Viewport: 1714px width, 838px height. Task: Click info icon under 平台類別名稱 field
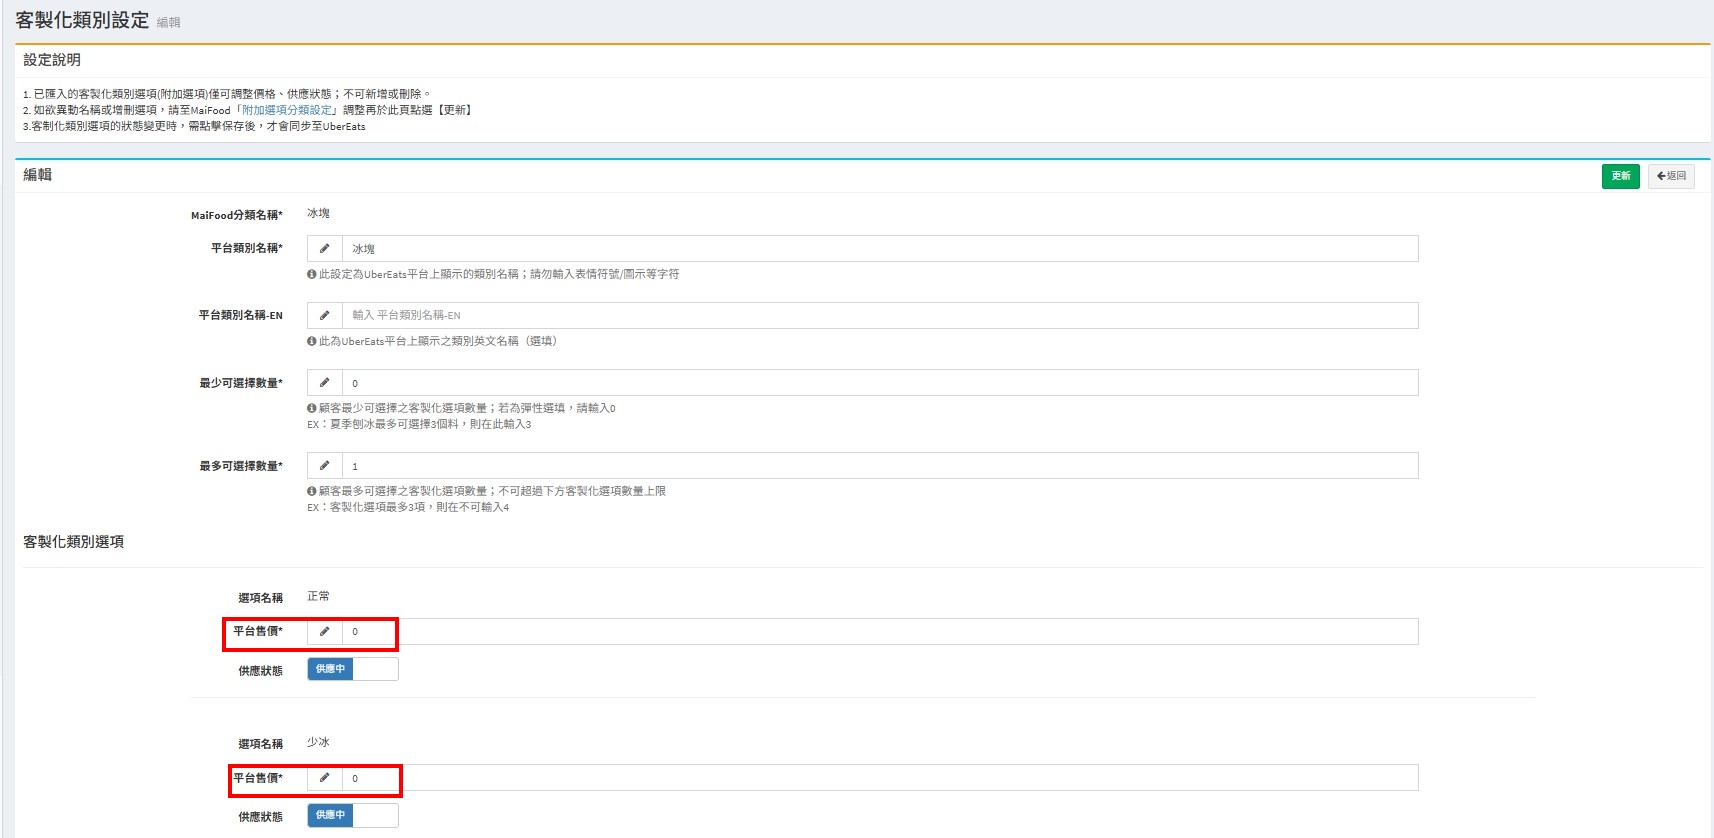click(312, 274)
